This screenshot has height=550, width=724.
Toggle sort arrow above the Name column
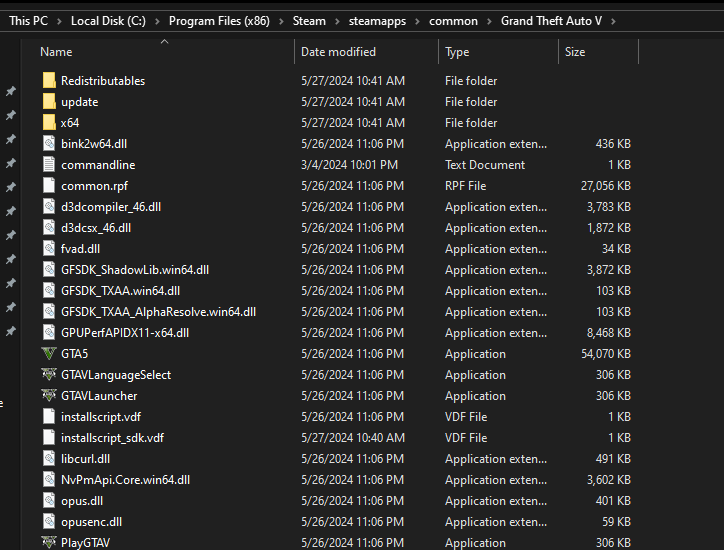[x=164, y=42]
